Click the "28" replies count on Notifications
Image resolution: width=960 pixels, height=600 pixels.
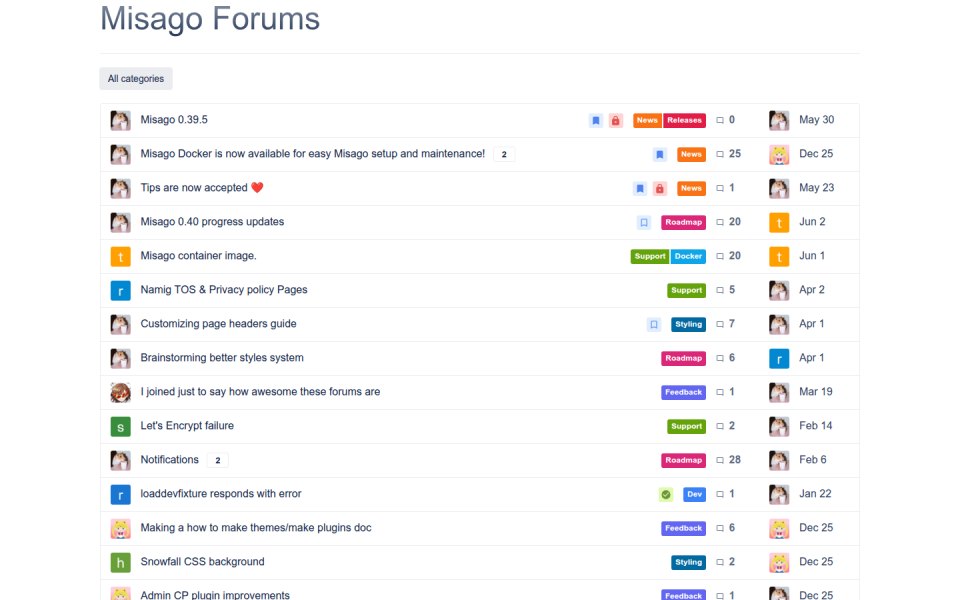tap(729, 459)
